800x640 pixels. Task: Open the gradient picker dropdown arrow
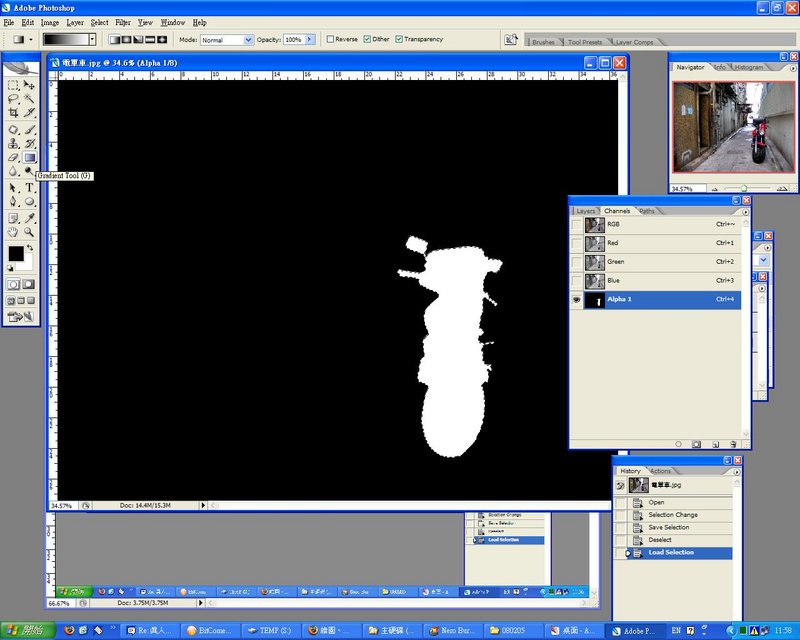92,39
